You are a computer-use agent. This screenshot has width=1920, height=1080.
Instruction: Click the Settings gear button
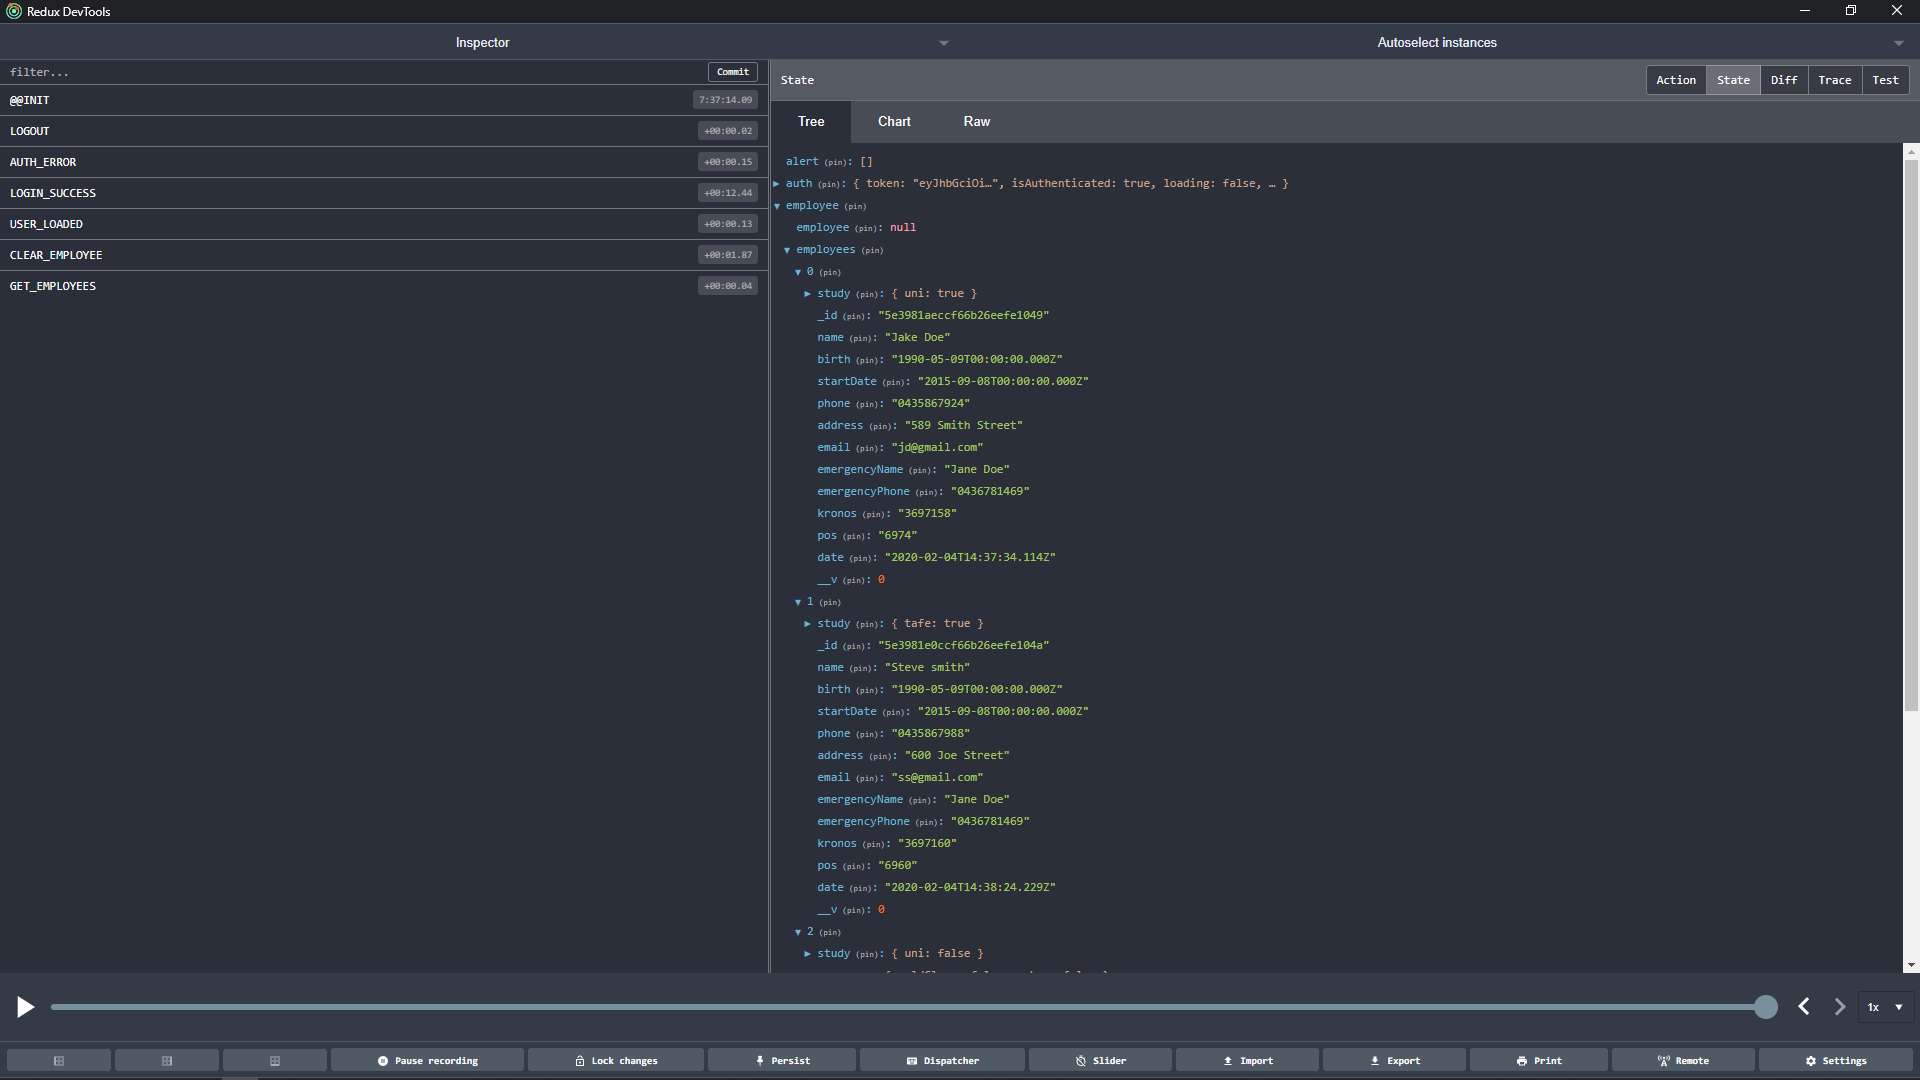tap(1835, 1060)
